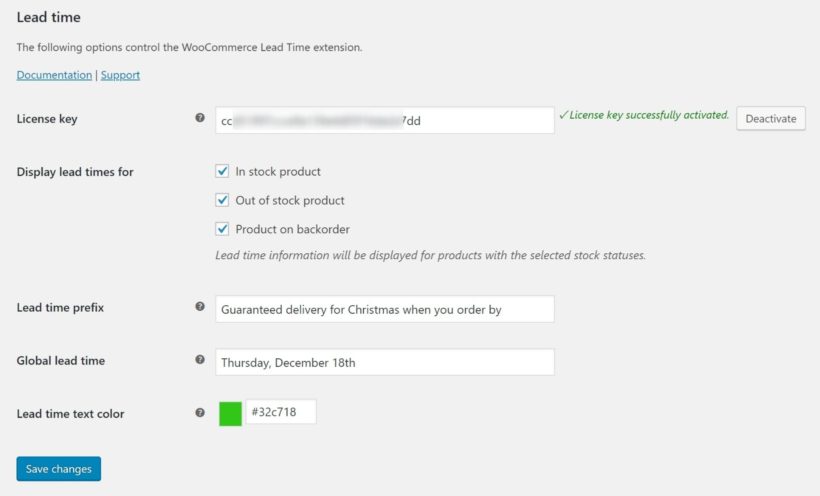Viewport: 820px width, 496px height.
Task: Uncheck the In stock product checkbox
Action: pos(223,172)
